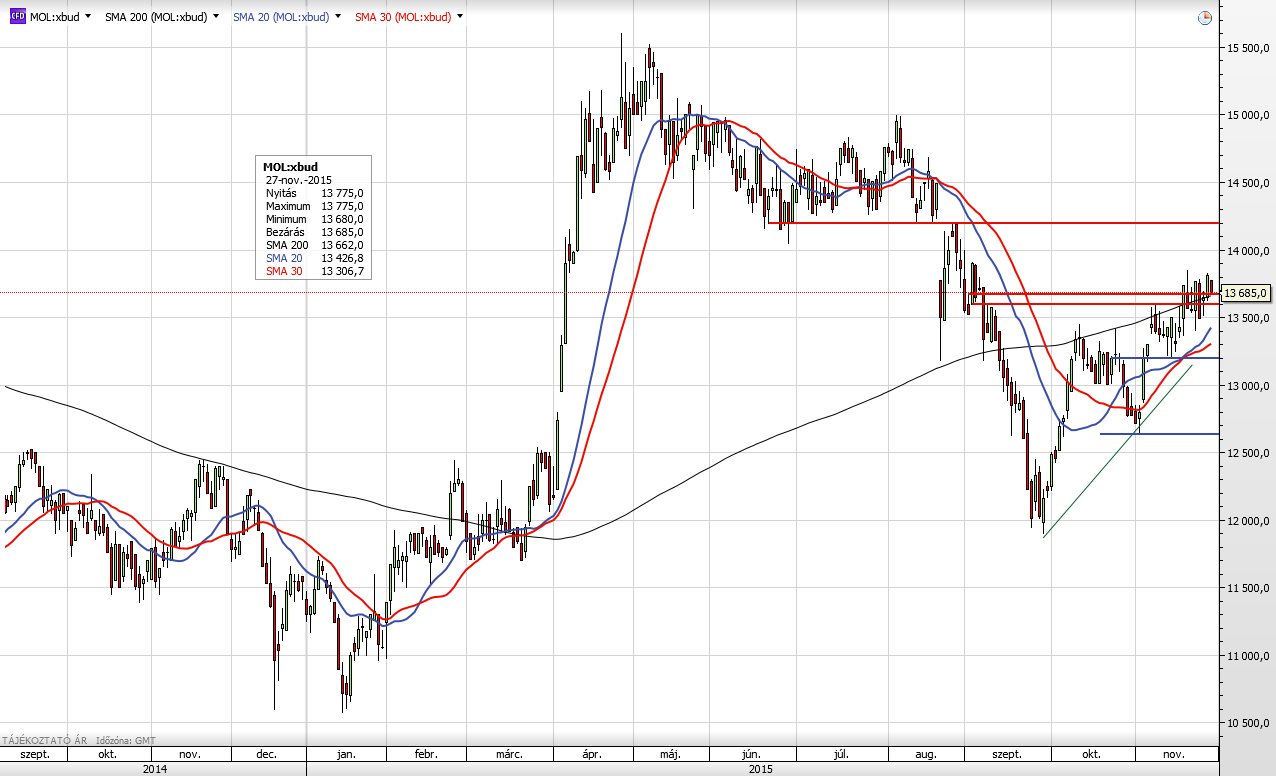1276x776 pixels.
Task: Click the purple CFD instrument icon
Action: click(x=17, y=17)
